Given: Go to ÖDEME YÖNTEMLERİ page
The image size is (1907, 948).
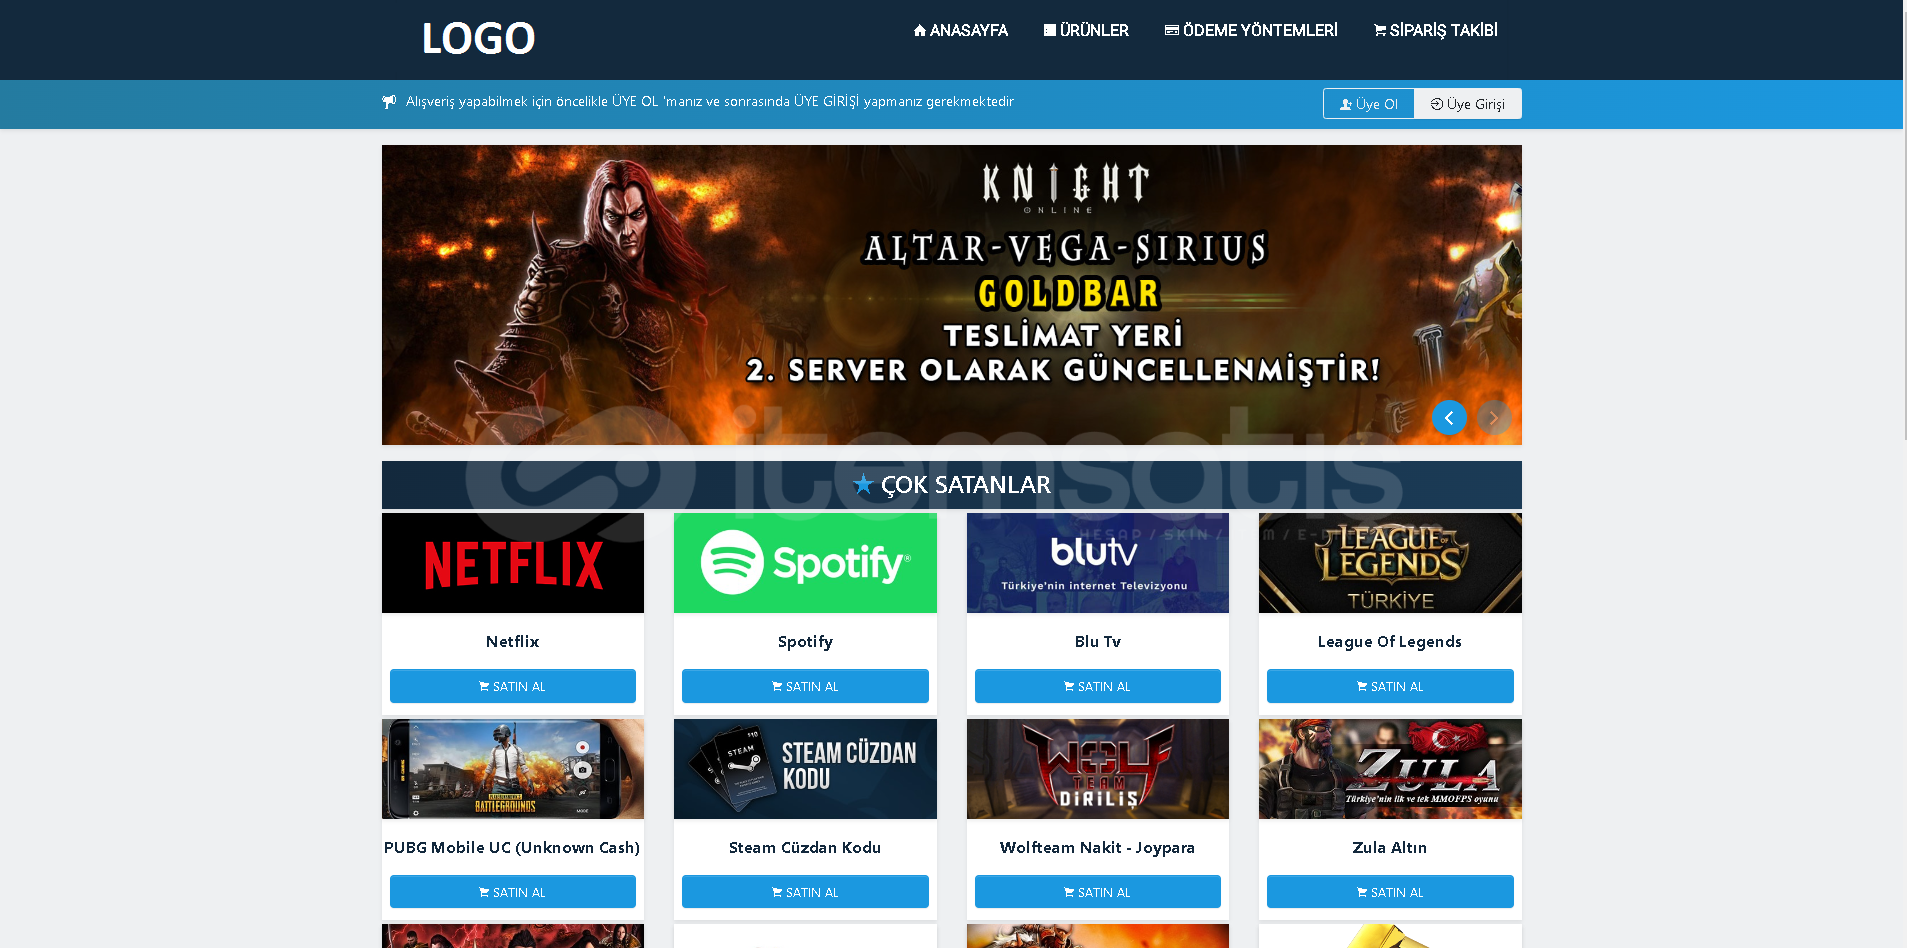Looking at the screenshot, I should 1251,30.
